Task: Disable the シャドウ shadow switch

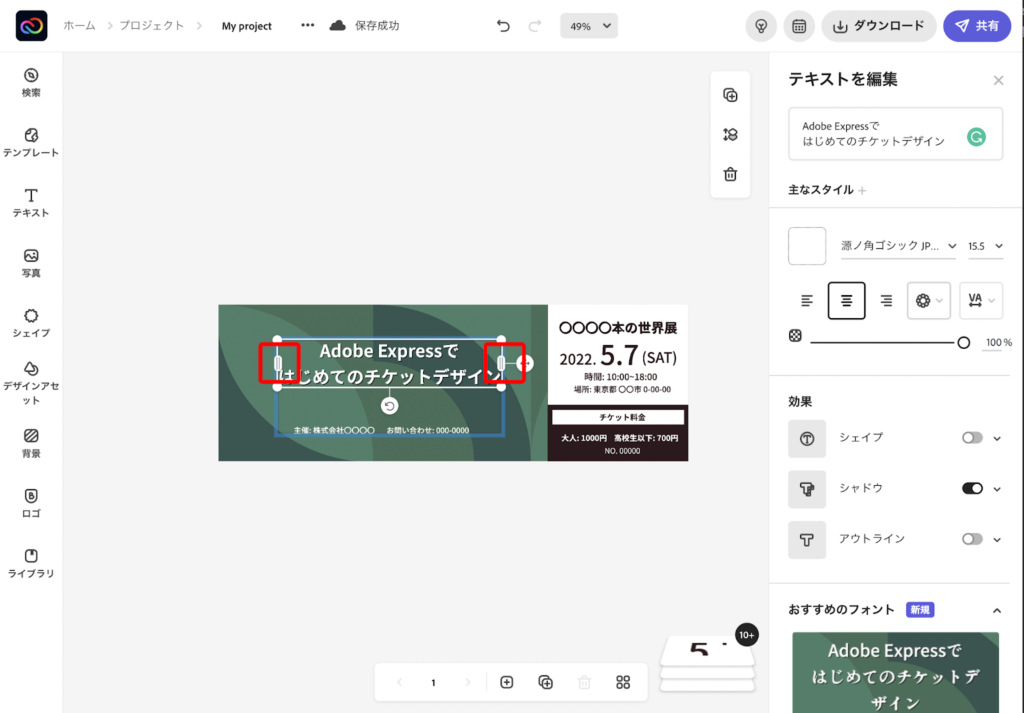Action: pyautogui.click(x=971, y=488)
